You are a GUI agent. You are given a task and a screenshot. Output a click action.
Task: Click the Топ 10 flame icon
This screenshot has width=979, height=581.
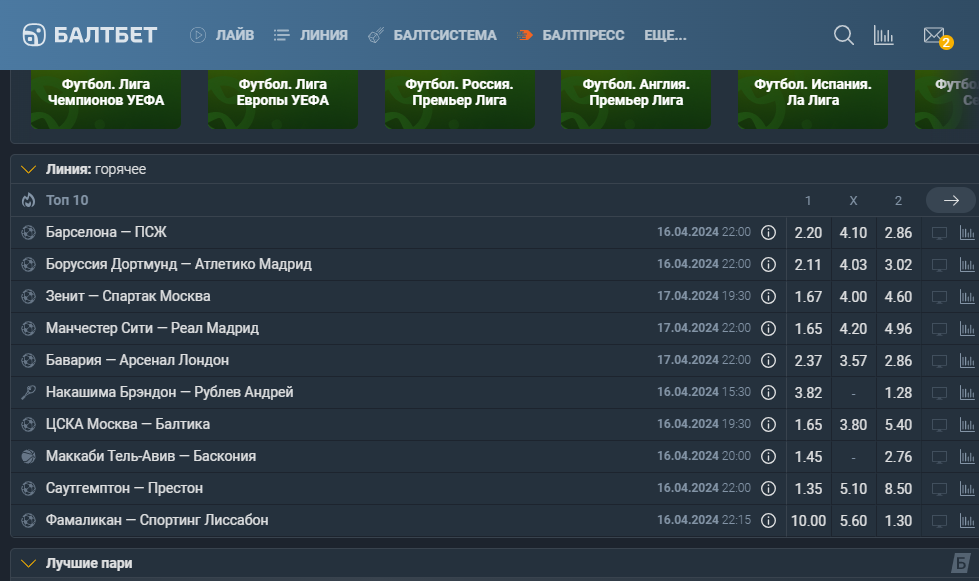click(29, 200)
